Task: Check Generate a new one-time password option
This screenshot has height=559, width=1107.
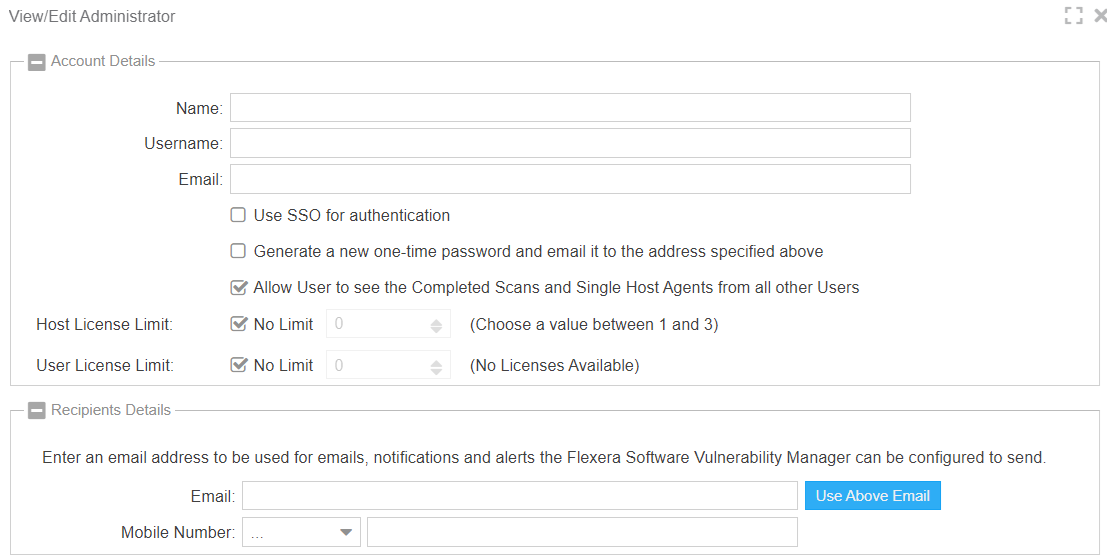Action: [x=238, y=251]
